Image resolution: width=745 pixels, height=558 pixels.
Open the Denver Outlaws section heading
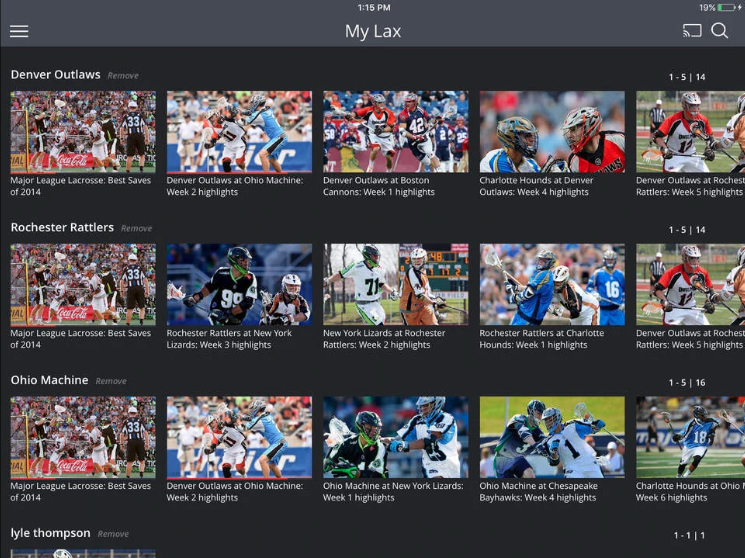tap(55, 75)
